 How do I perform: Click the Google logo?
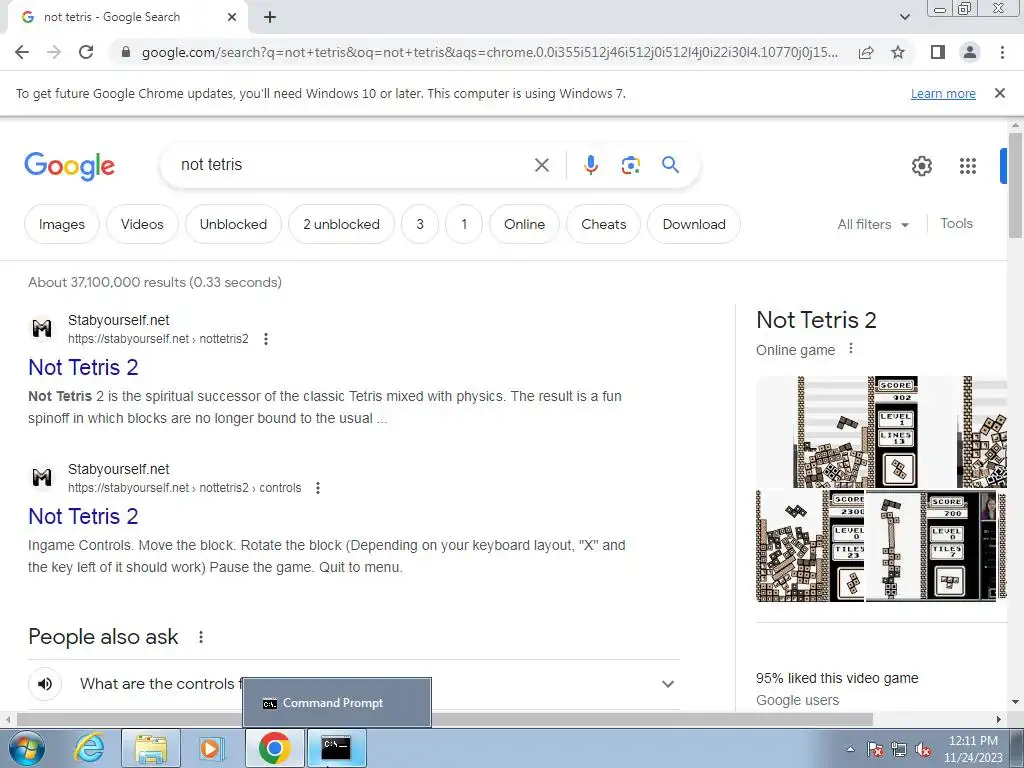click(69, 166)
